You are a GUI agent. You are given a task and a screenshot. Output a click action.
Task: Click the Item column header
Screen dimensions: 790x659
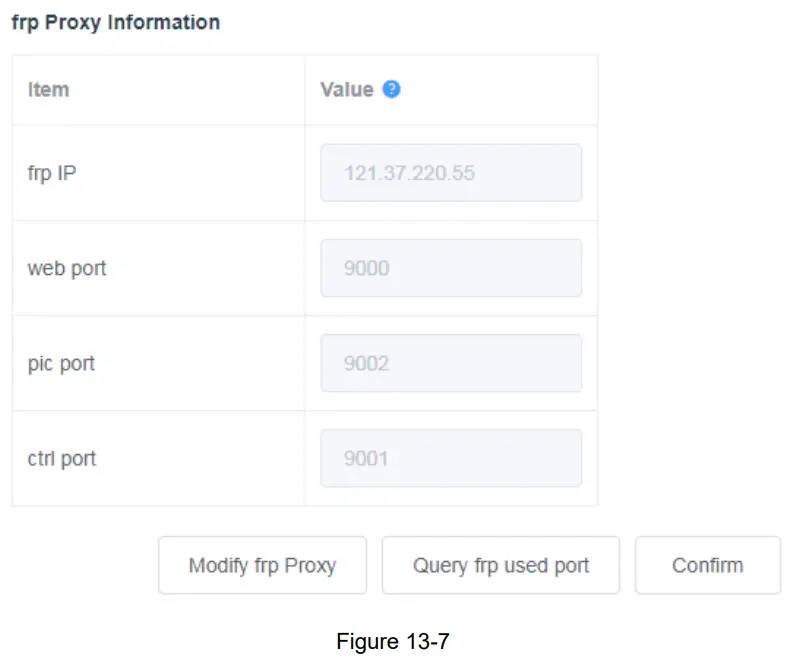(x=48, y=89)
